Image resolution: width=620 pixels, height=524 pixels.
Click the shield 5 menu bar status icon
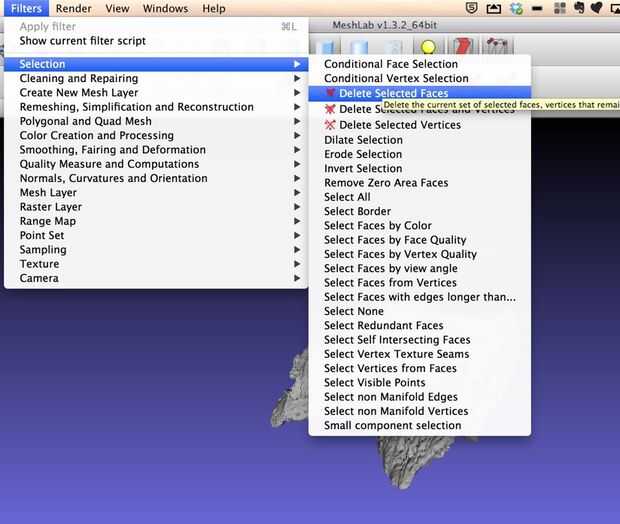[471, 8]
